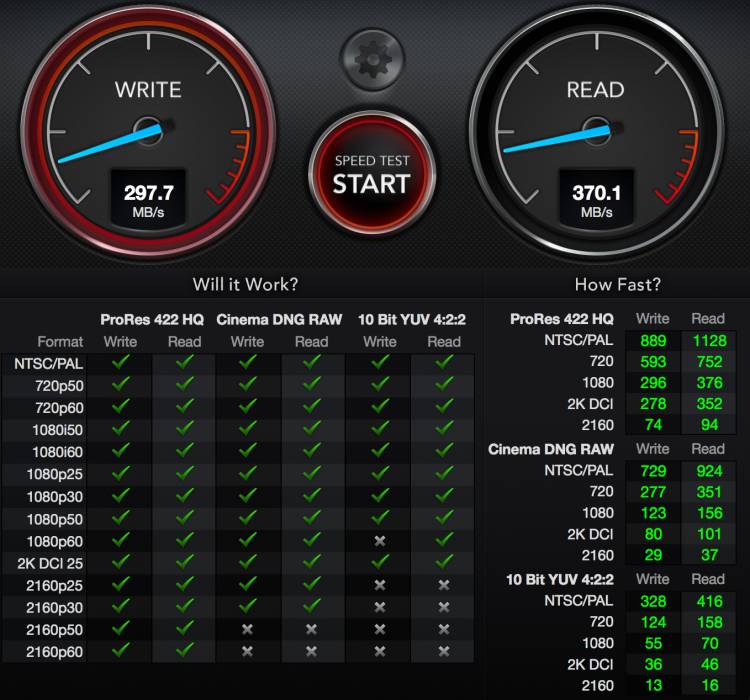Select the 1080p60 format row label
The image size is (750, 700).
pyautogui.click(x=55, y=541)
